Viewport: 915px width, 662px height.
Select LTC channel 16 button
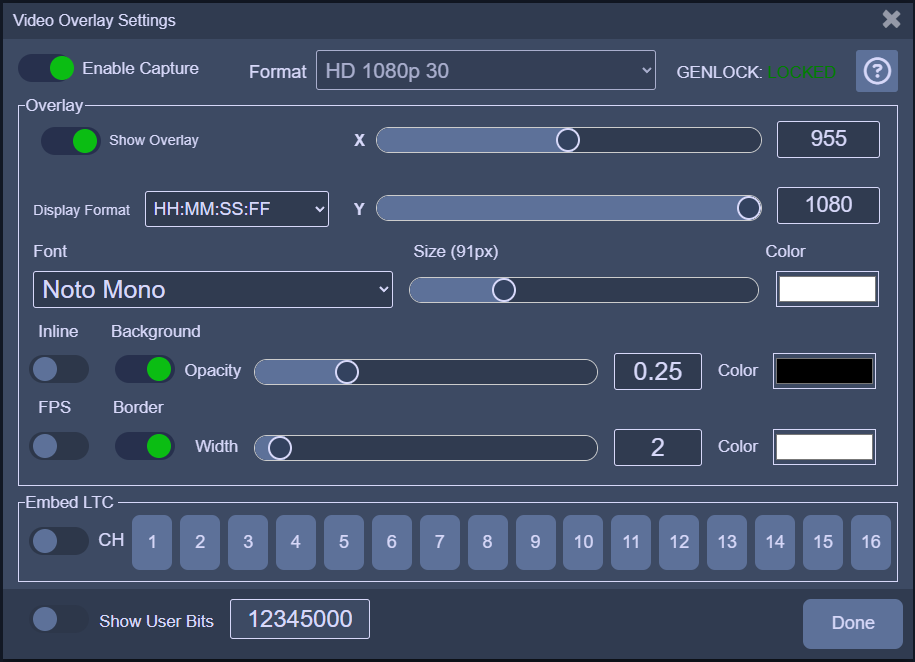(870, 542)
